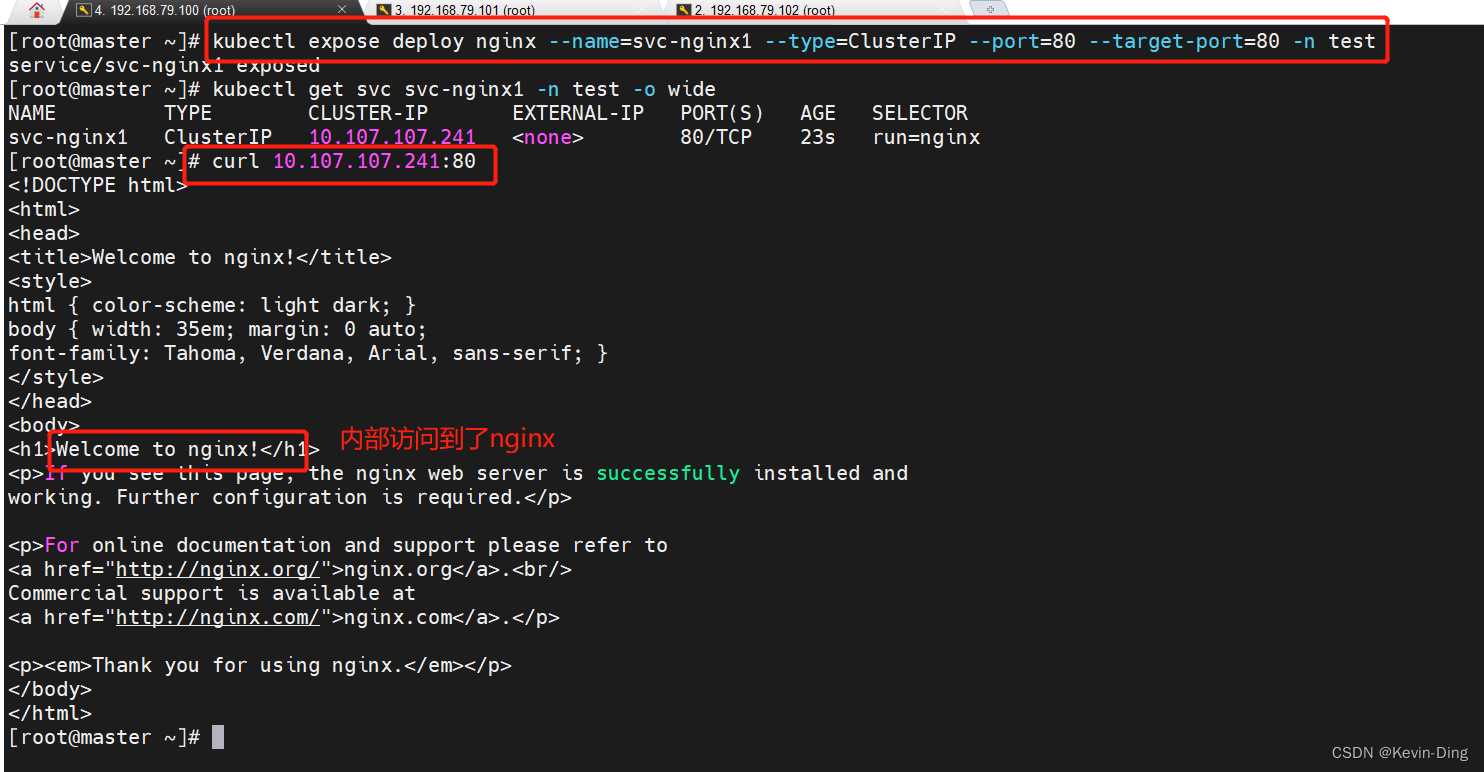Open the underlined http://nginx.org/ link
1484x772 pixels.
(x=218, y=569)
